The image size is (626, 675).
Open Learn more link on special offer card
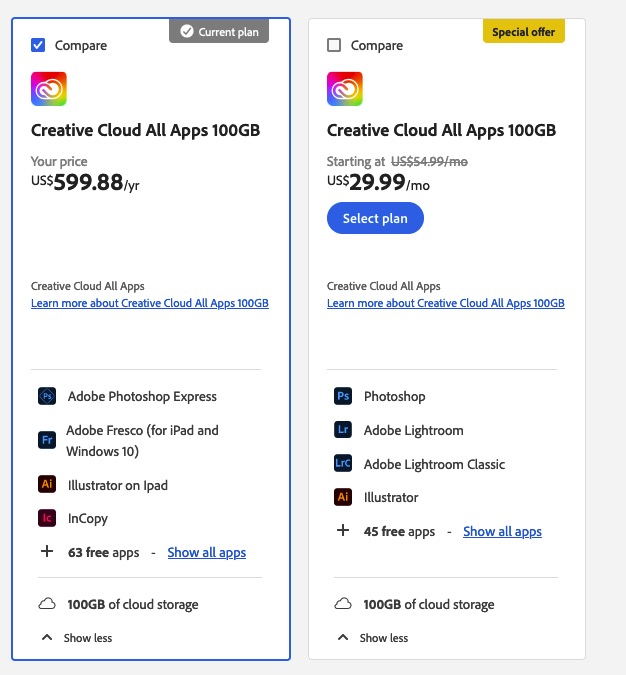(446, 303)
